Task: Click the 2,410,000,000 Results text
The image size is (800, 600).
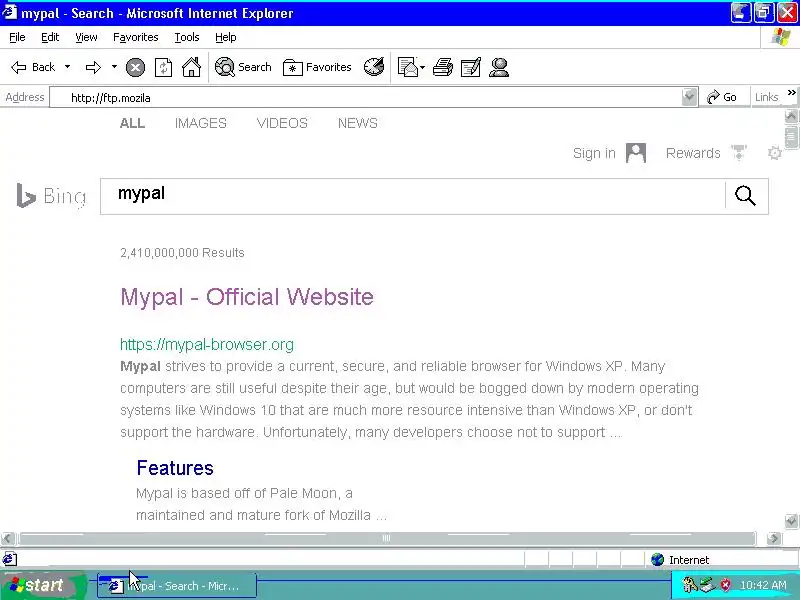Action: tap(182, 253)
